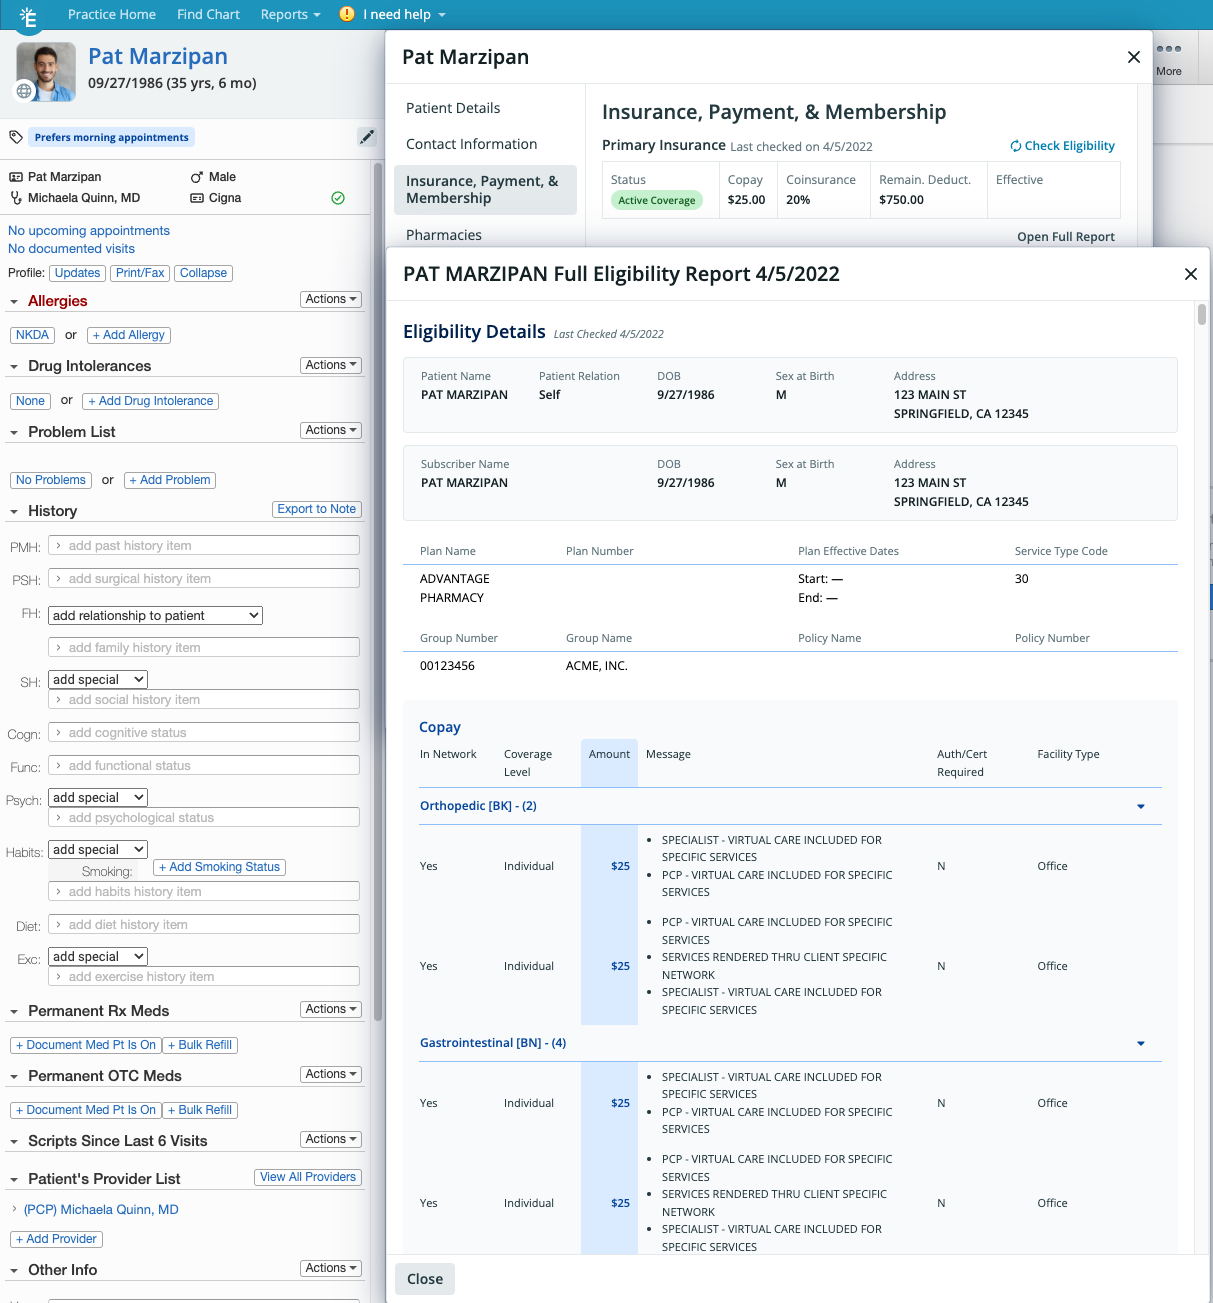
Task: Click the green insurance verified checkmark icon
Action: click(x=338, y=198)
